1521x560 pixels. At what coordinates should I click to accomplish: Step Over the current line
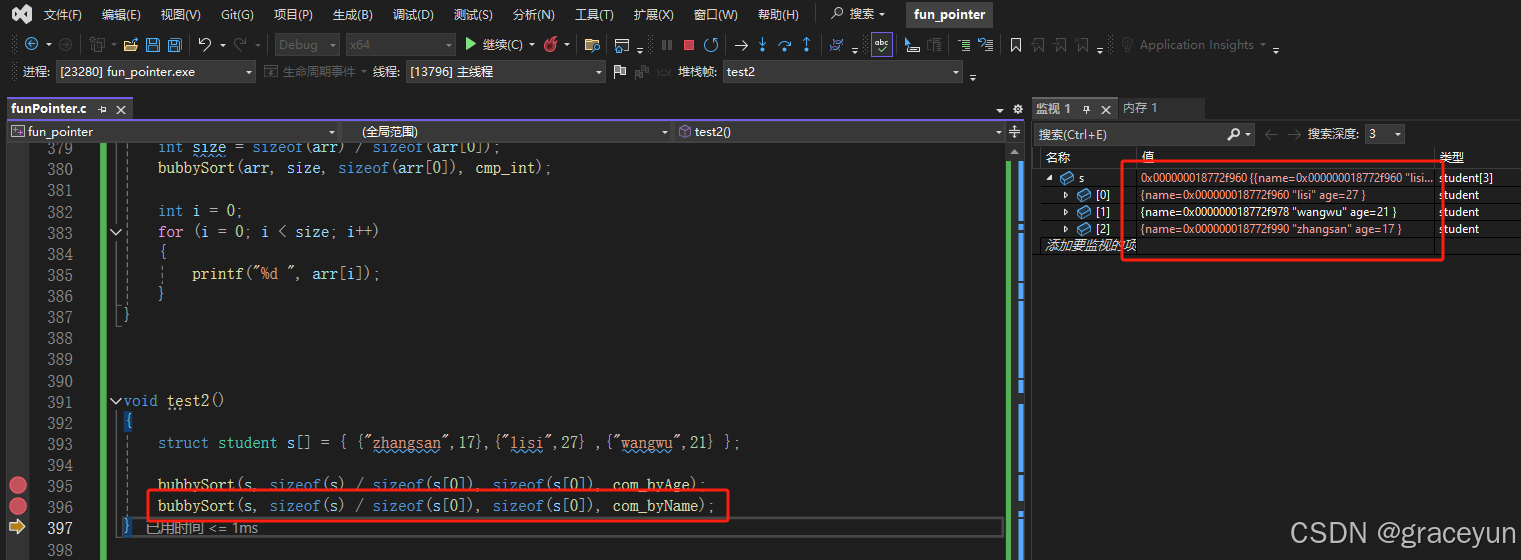785,44
